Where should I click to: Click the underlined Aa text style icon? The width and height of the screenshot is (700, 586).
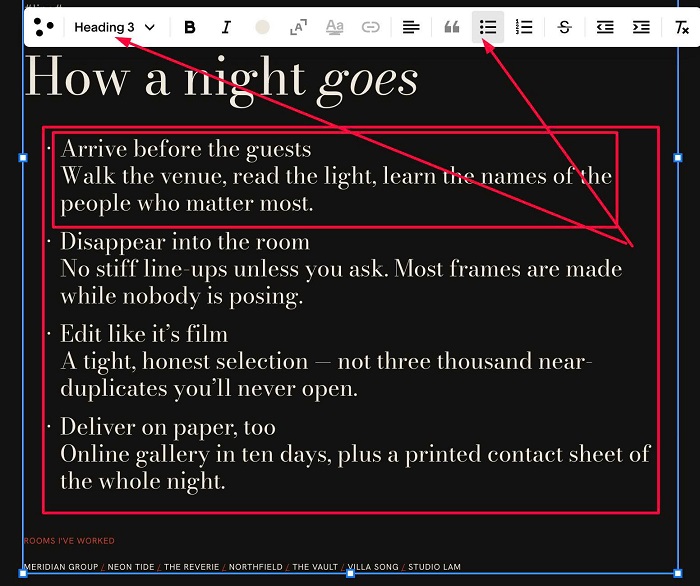(x=334, y=27)
